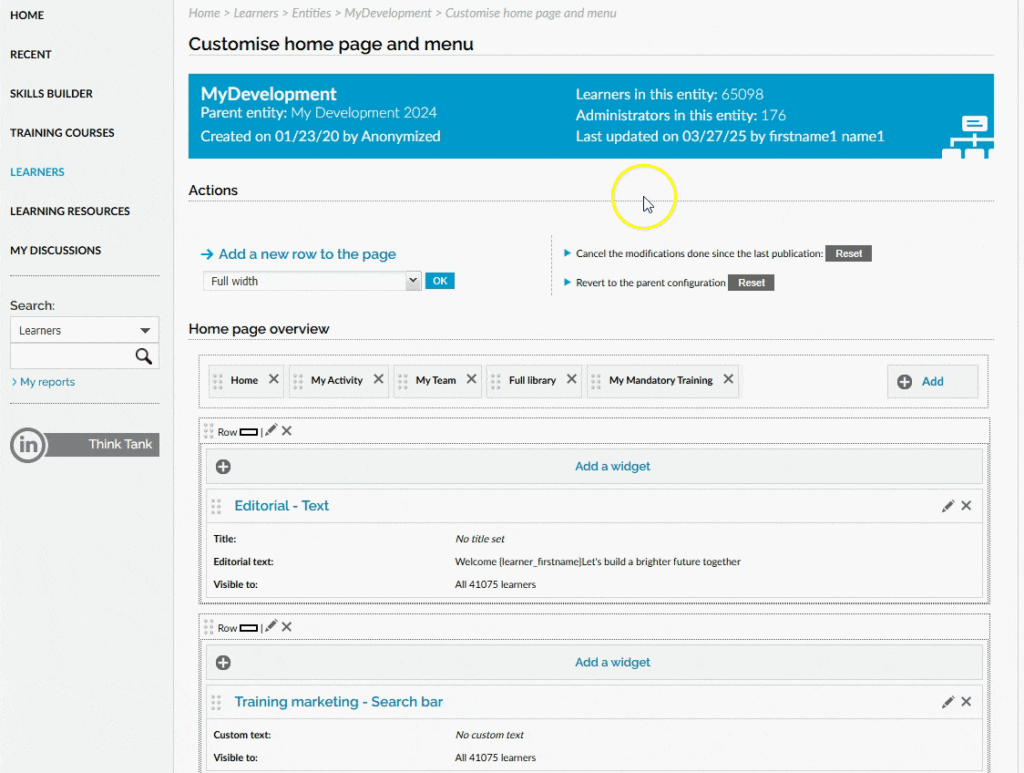The image size is (1024, 773).
Task: Edit the Training marketing - Search bar widget pencil icon
Action: tap(948, 701)
